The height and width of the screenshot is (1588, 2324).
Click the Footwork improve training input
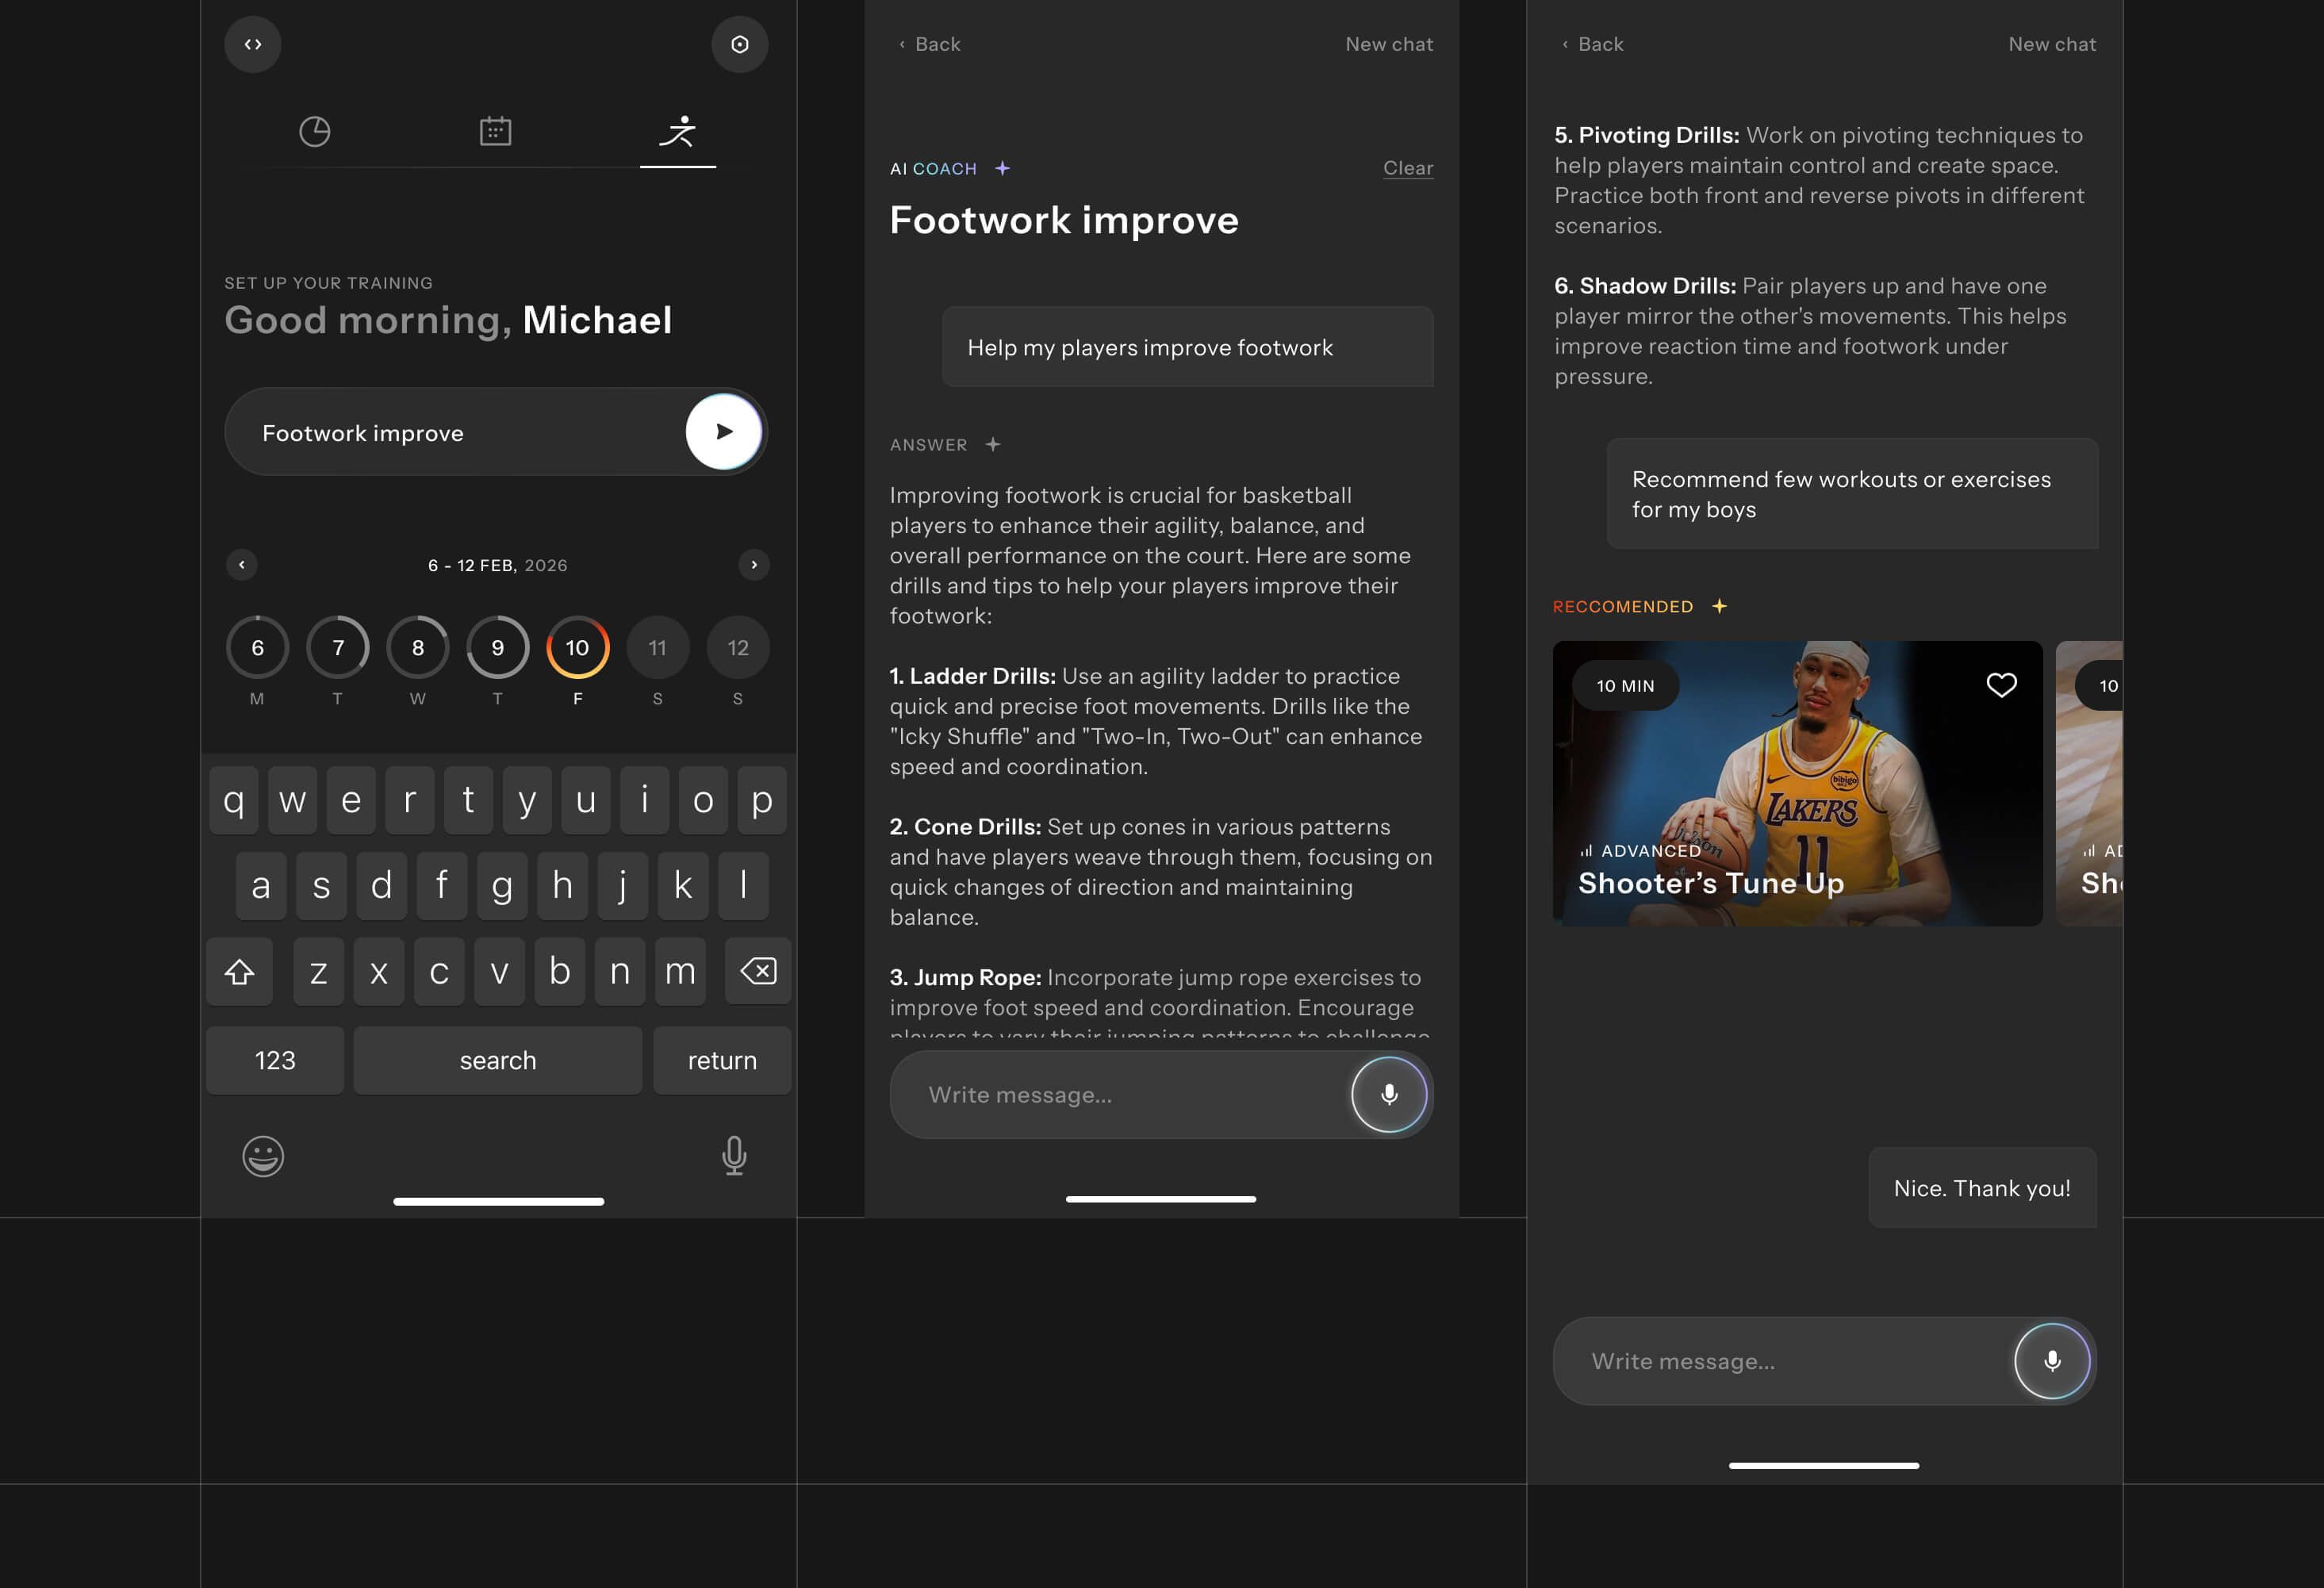click(496, 432)
